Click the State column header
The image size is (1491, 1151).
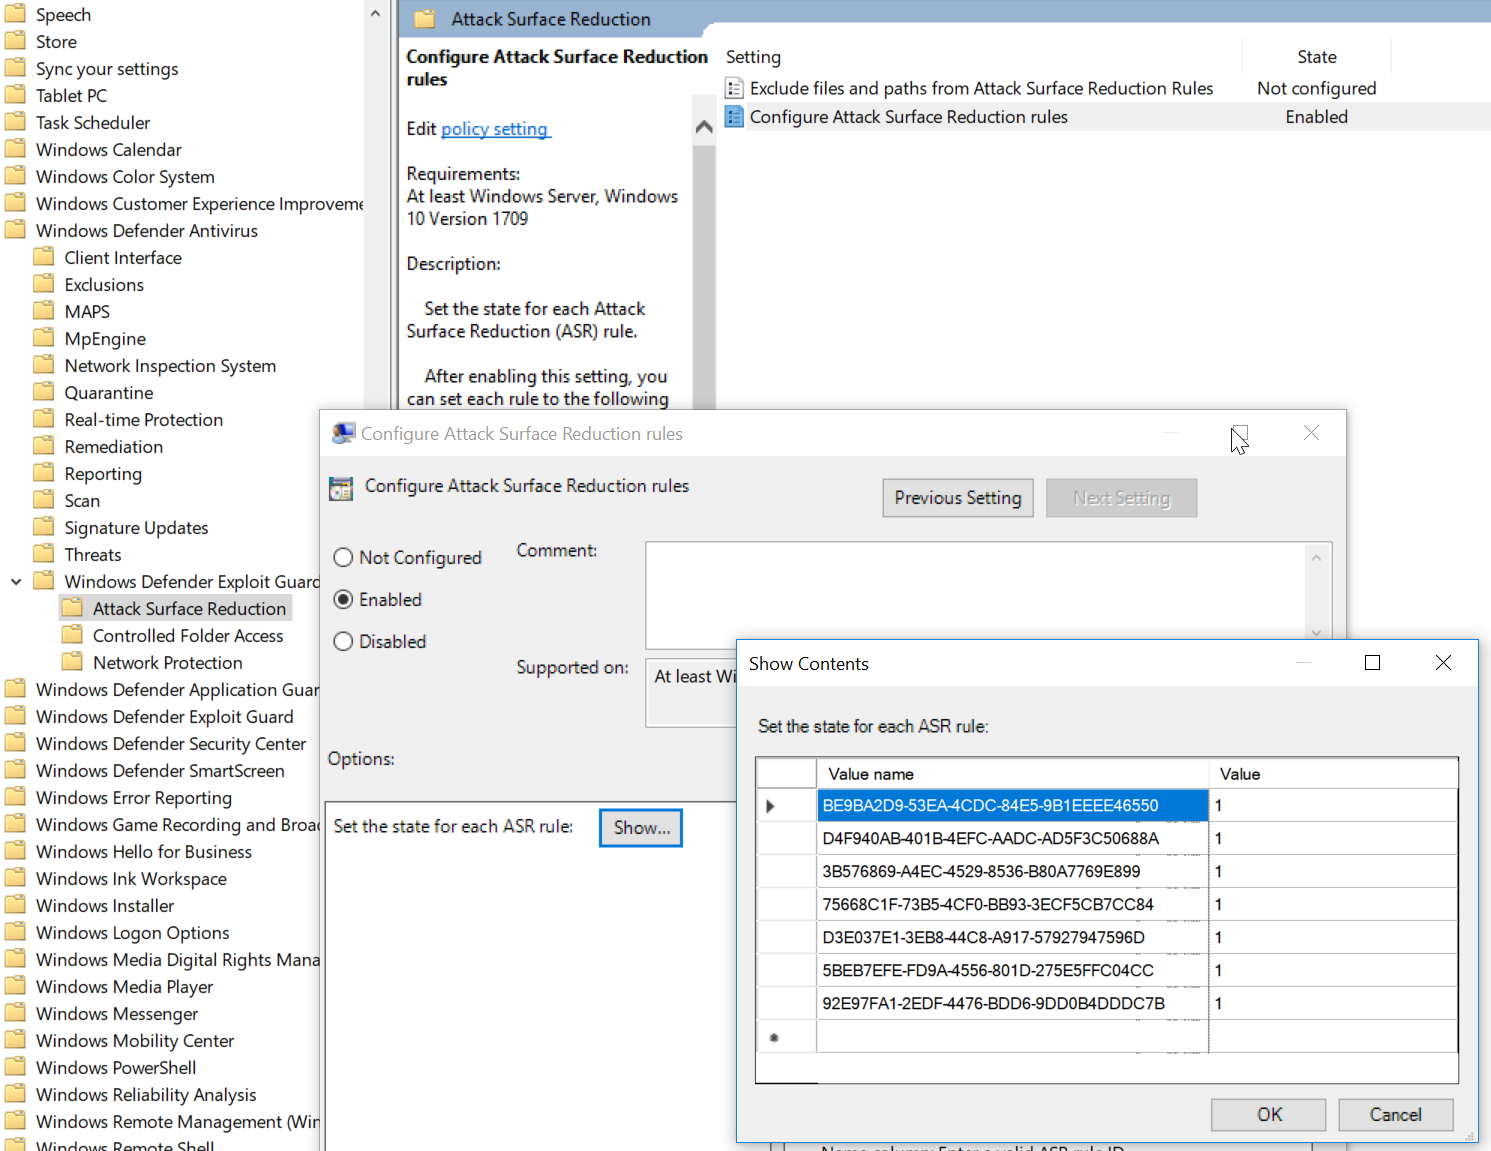click(1316, 57)
